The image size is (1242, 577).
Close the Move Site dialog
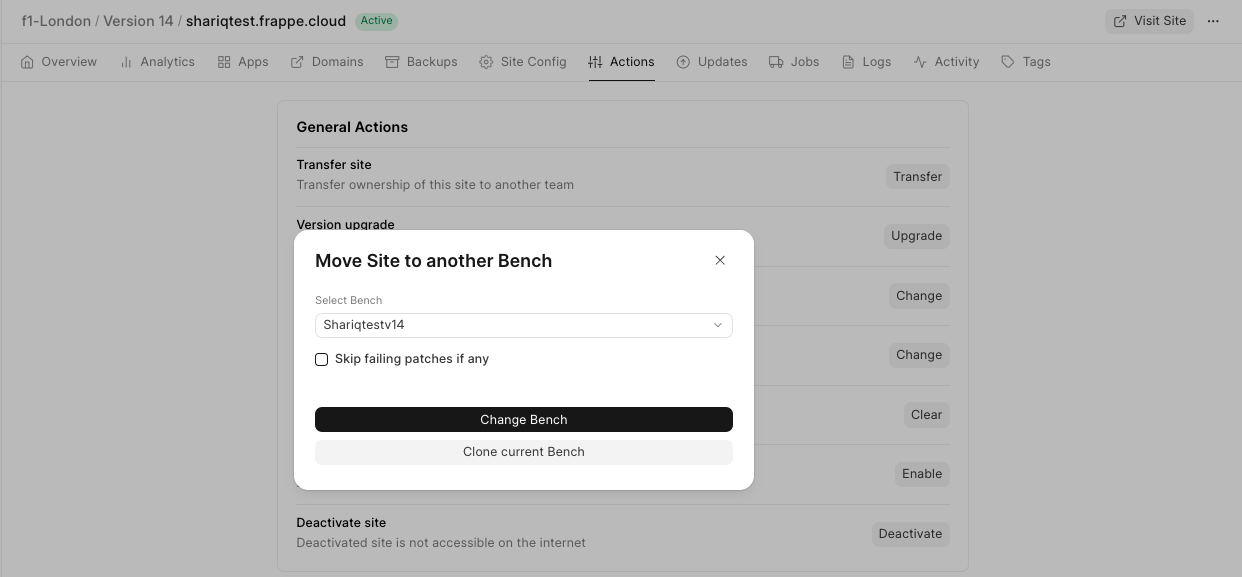(x=720, y=260)
